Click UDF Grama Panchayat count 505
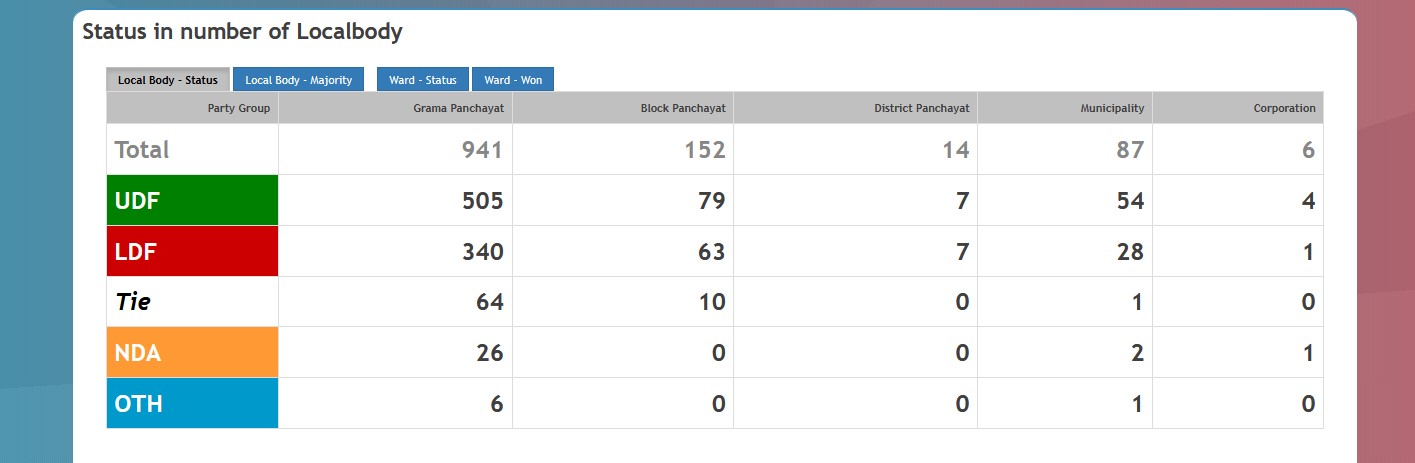Image resolution: width=1415 pixels, height=463 pixels. tap(482, 201)
